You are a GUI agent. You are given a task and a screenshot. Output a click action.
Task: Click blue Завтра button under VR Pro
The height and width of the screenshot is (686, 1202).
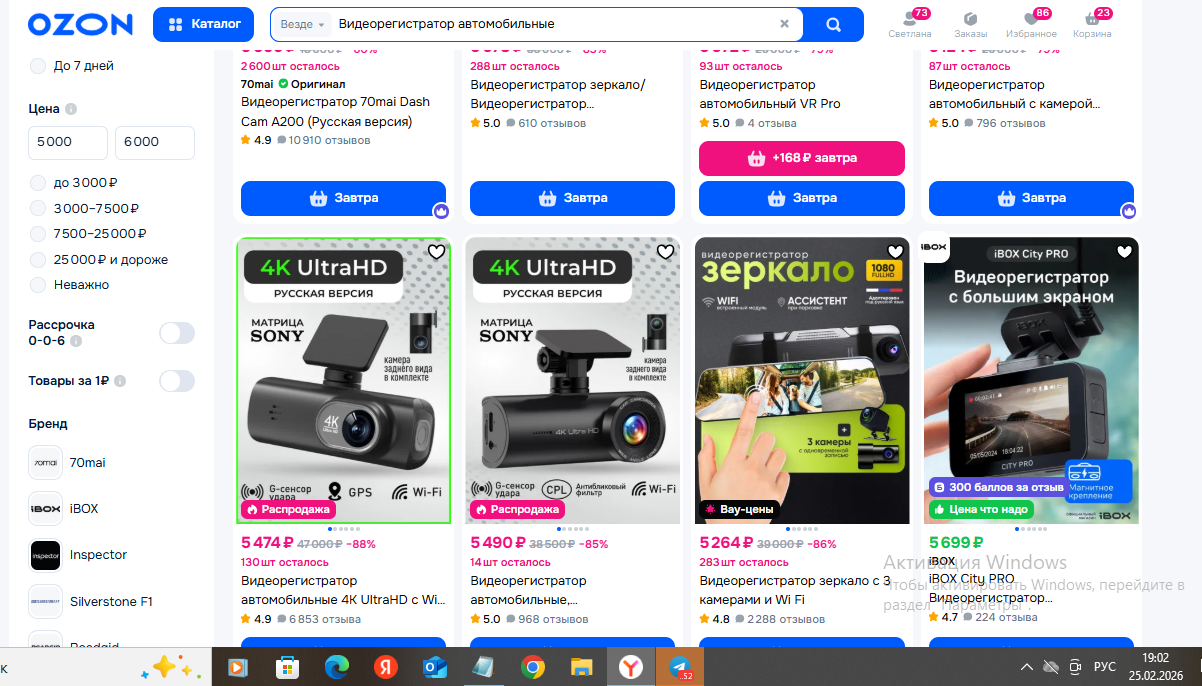point(802,198)
